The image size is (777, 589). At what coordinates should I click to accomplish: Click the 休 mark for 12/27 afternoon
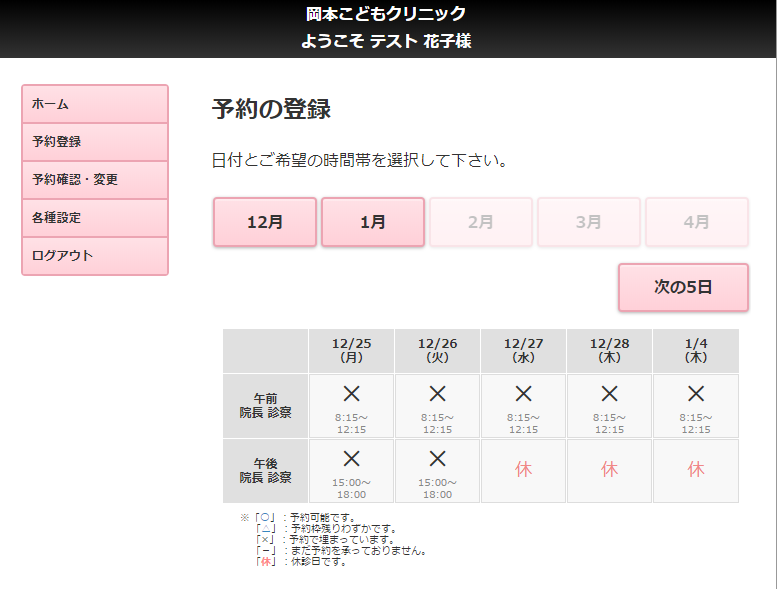tap(523, 469)
